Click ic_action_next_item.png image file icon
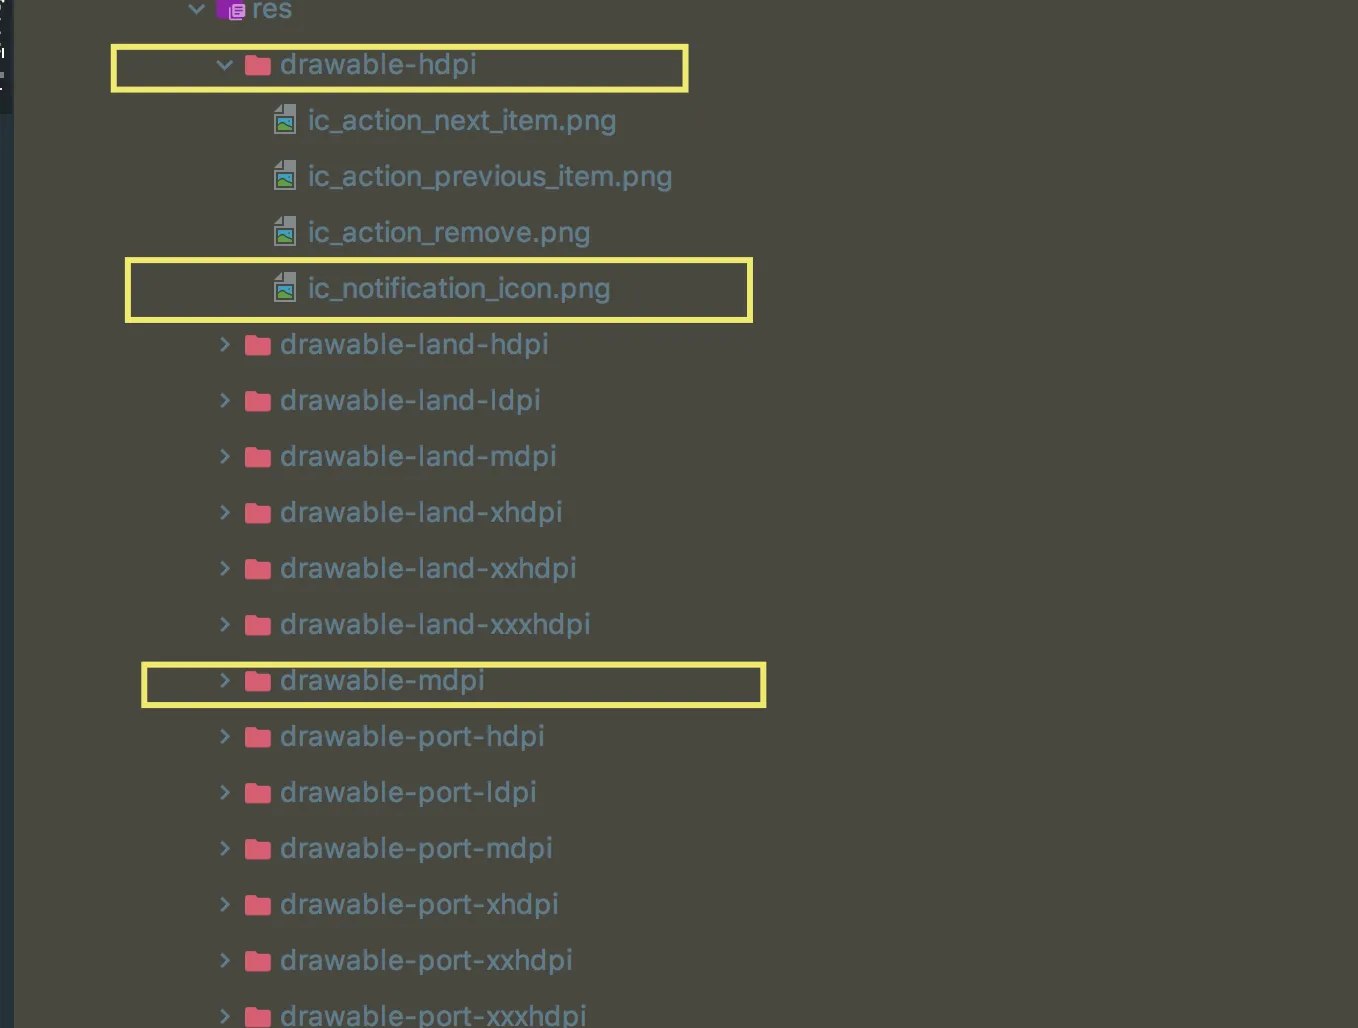 (285, 121)
